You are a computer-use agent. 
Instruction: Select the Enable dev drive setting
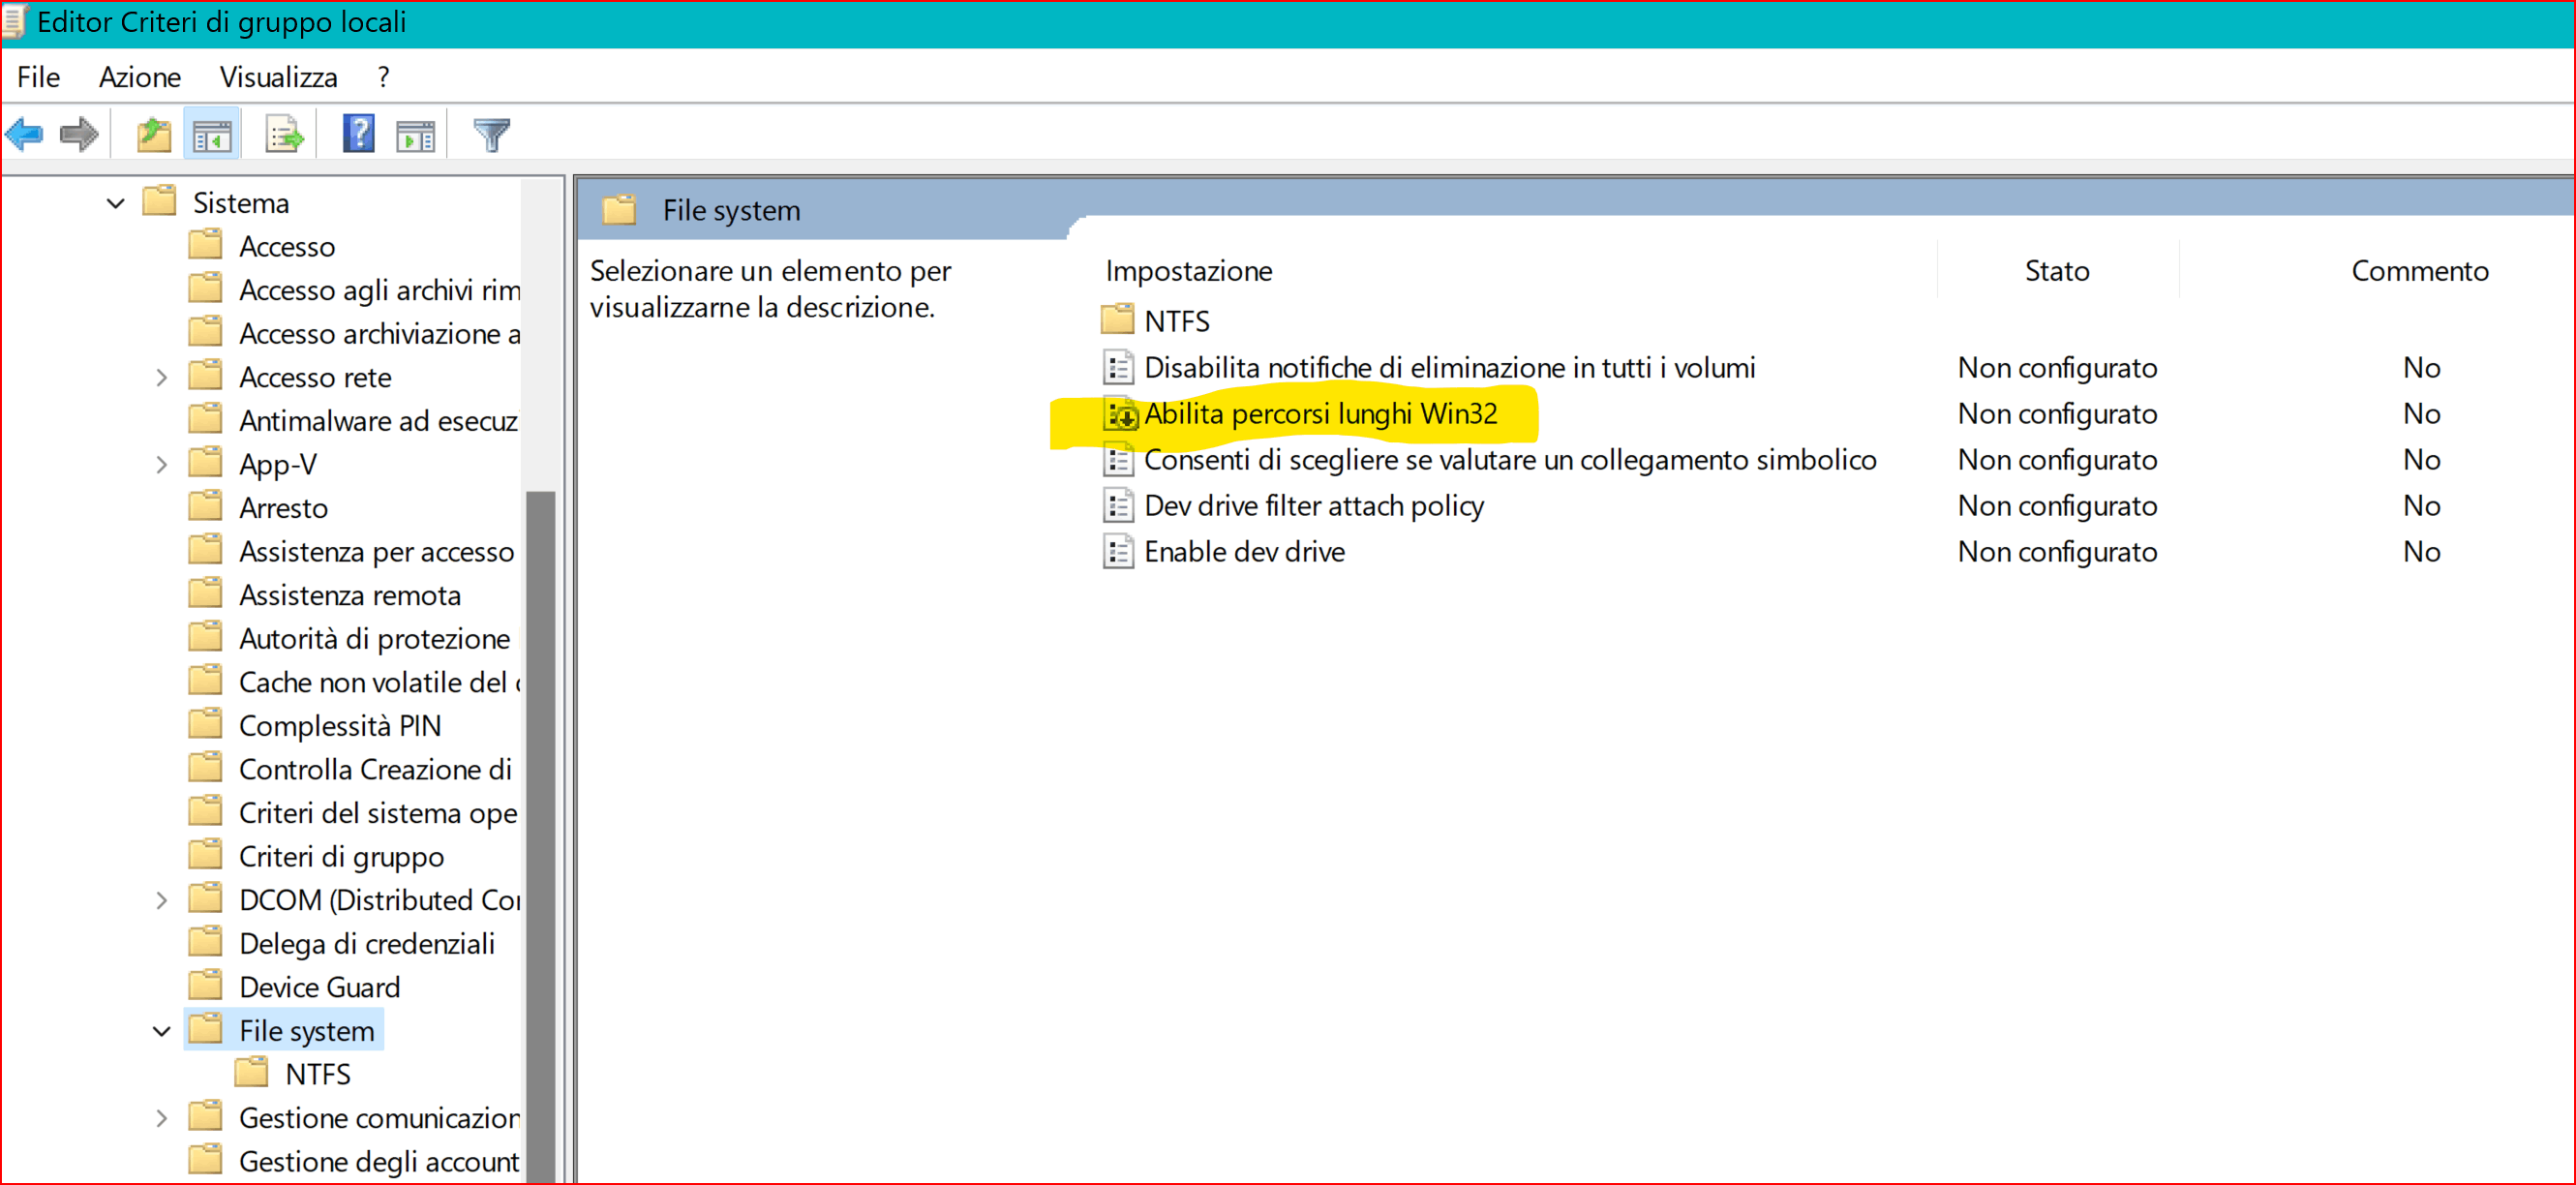tap(1244, 552)
